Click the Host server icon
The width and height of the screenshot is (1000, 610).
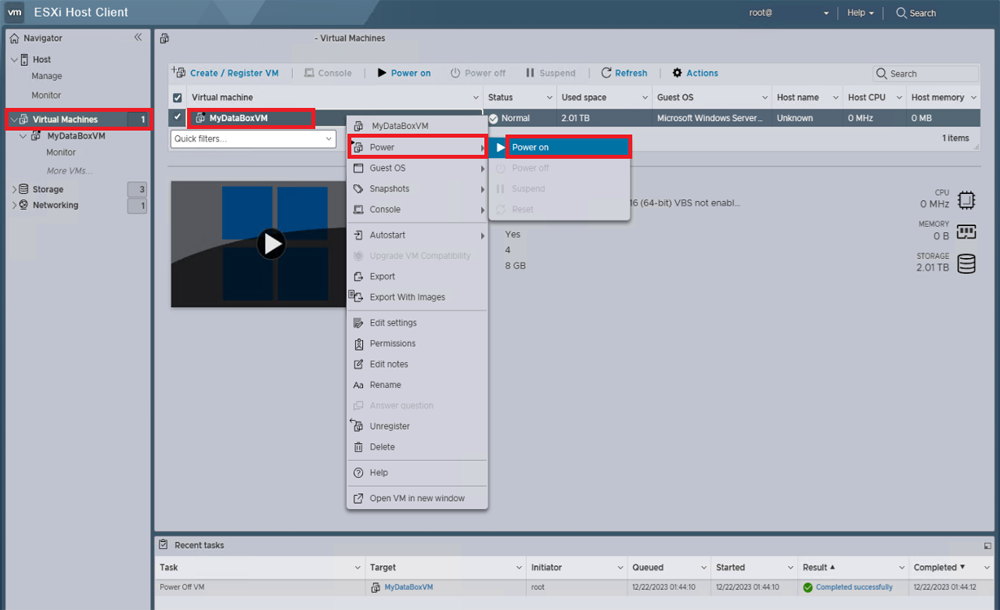24,59
